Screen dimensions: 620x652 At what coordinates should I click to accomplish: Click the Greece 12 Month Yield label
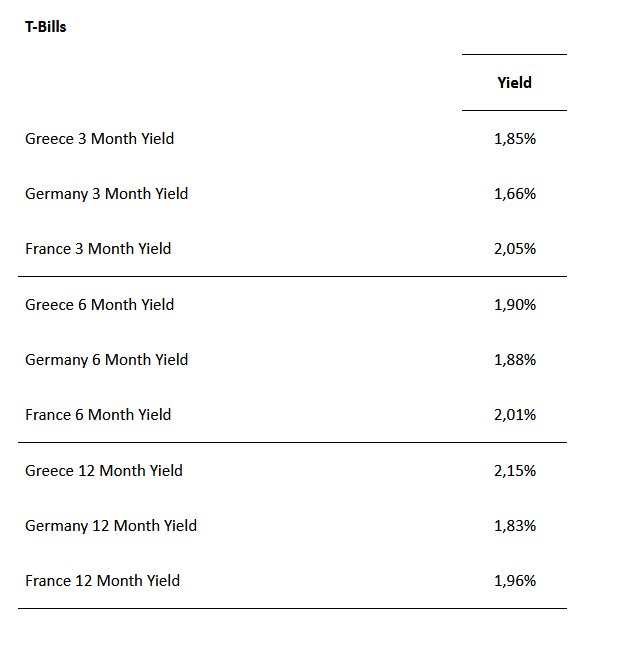[x=104, y=471]
